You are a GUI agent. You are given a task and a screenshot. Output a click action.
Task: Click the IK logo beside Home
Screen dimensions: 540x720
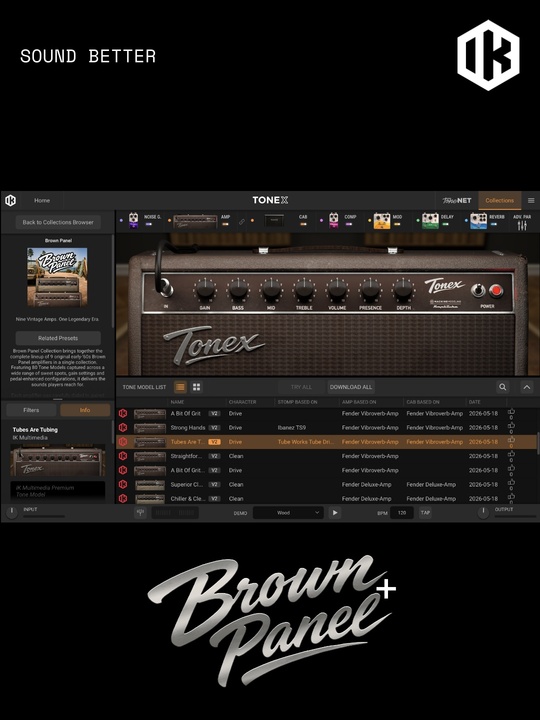(10, 201)
